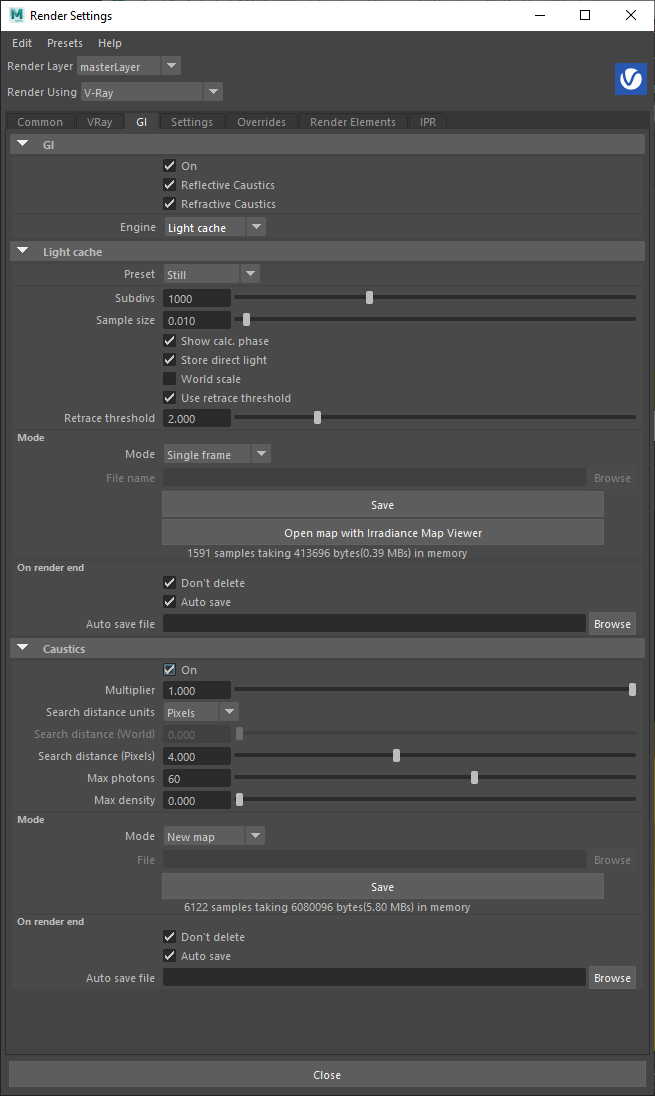Image resolution: width=655 pixels, height=1096 pixels.
Task: Open the Presets menu
Action: click(x=65, y=43)
